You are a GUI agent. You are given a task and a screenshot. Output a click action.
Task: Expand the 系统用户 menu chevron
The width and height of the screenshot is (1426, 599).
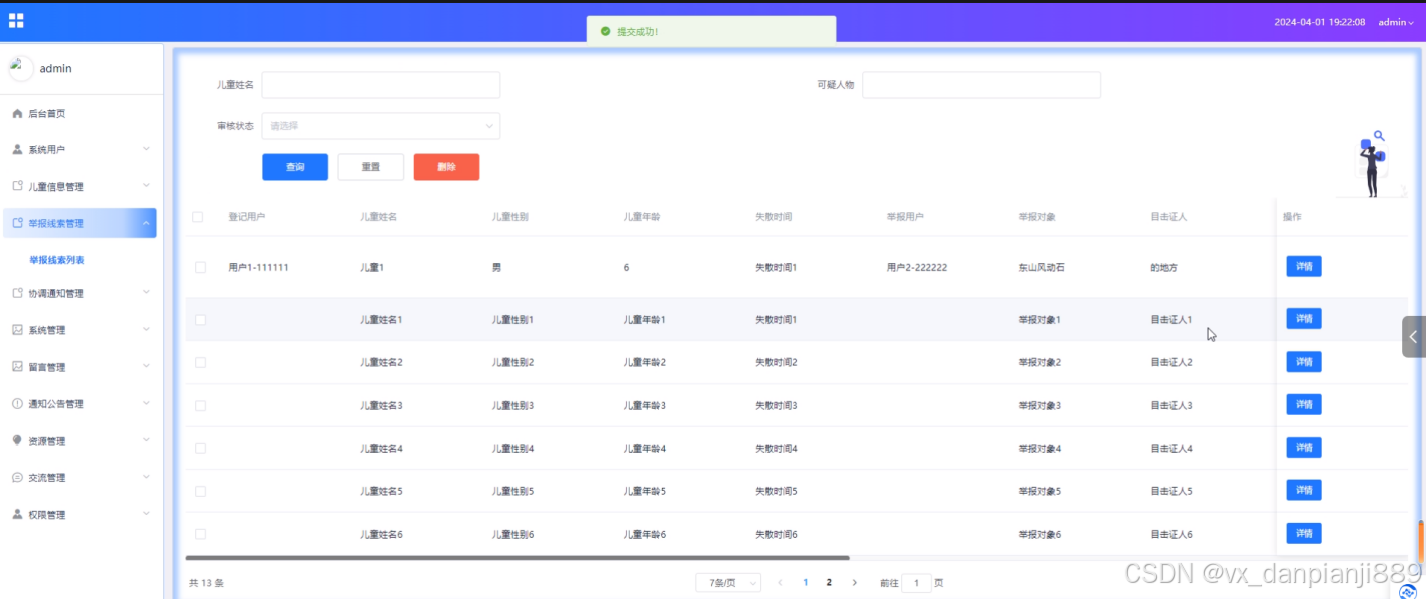pos(146,150)
